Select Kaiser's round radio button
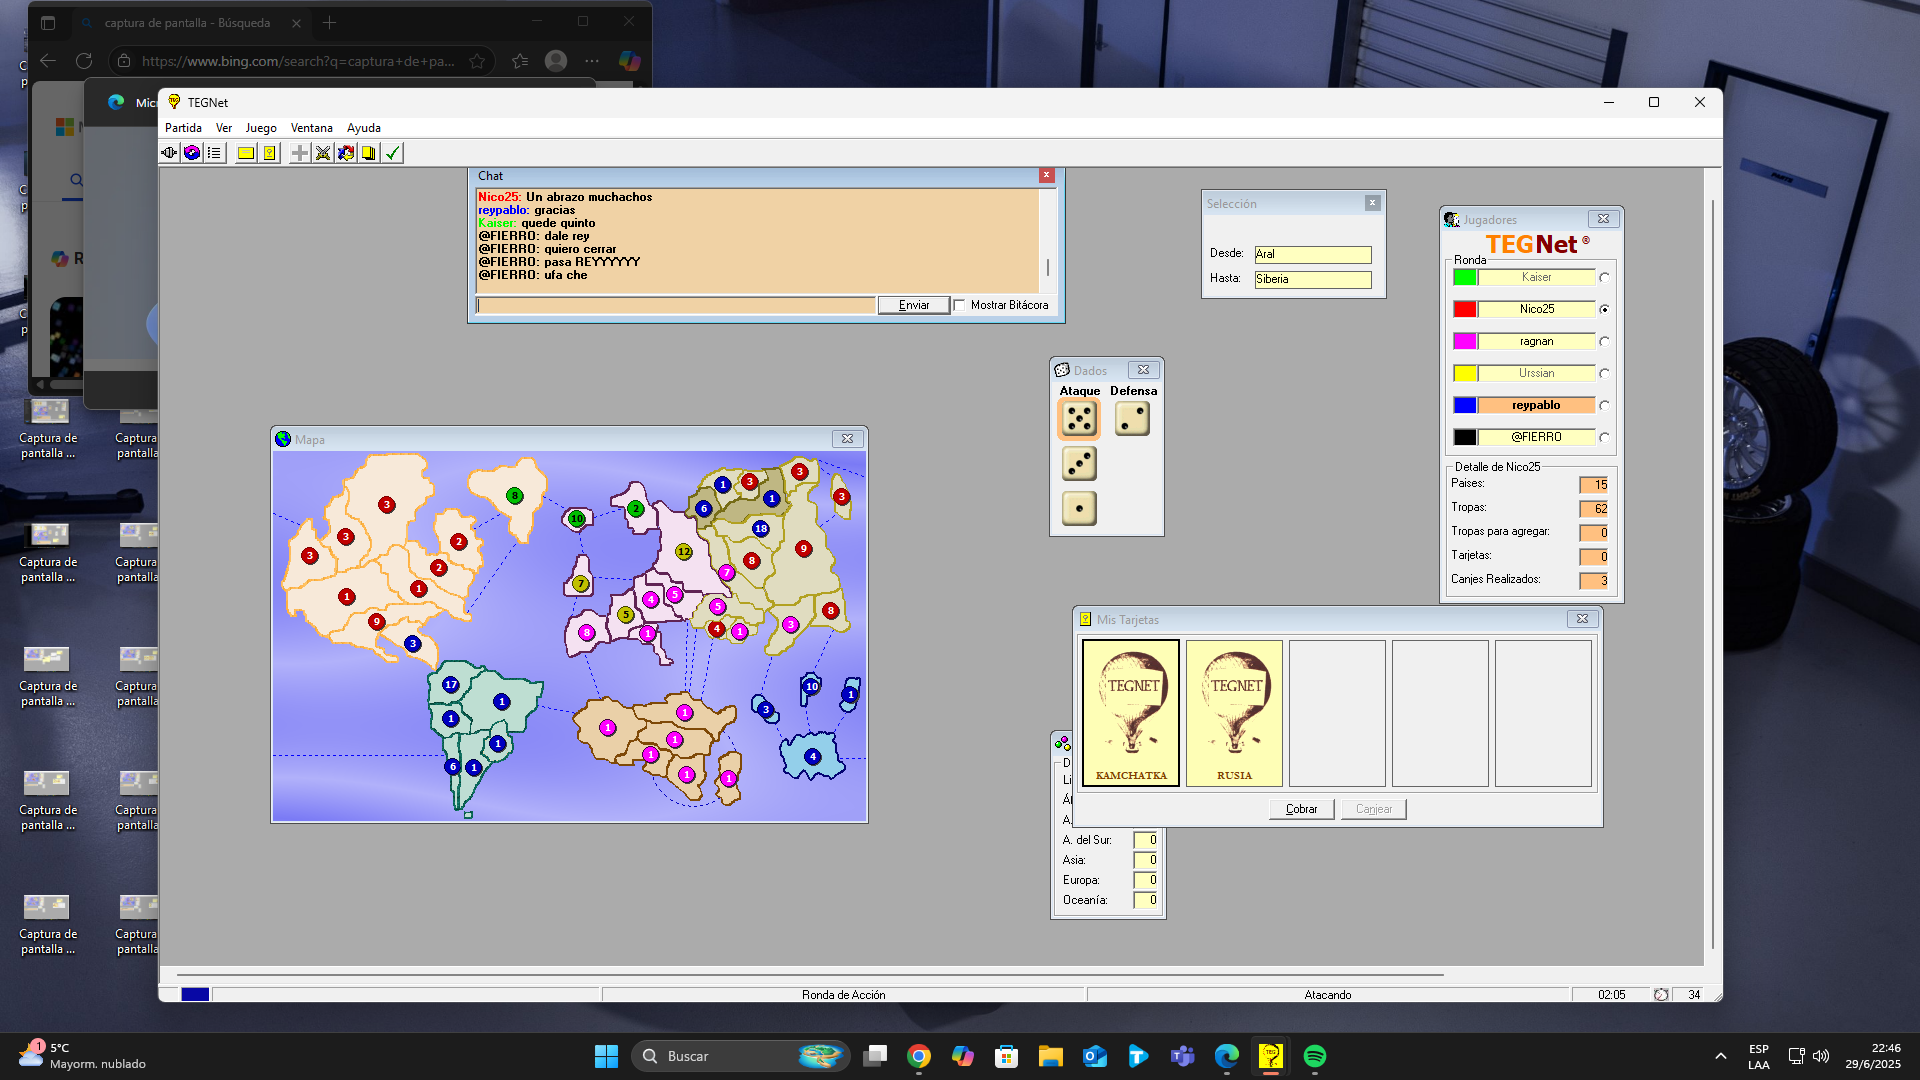The image size is (1920, 1080). pyautogui.click(x=1604, y=278)
